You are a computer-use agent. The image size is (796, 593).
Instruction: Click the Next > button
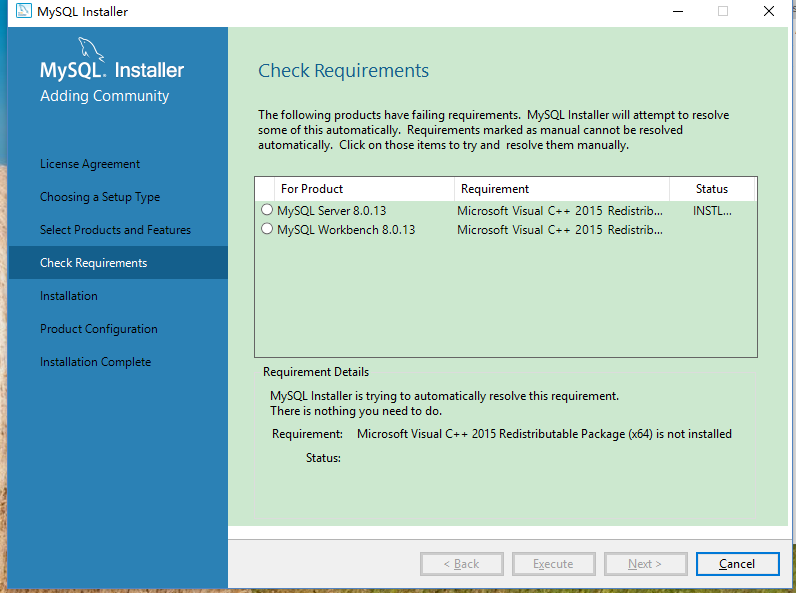click(x=645, y=564)
